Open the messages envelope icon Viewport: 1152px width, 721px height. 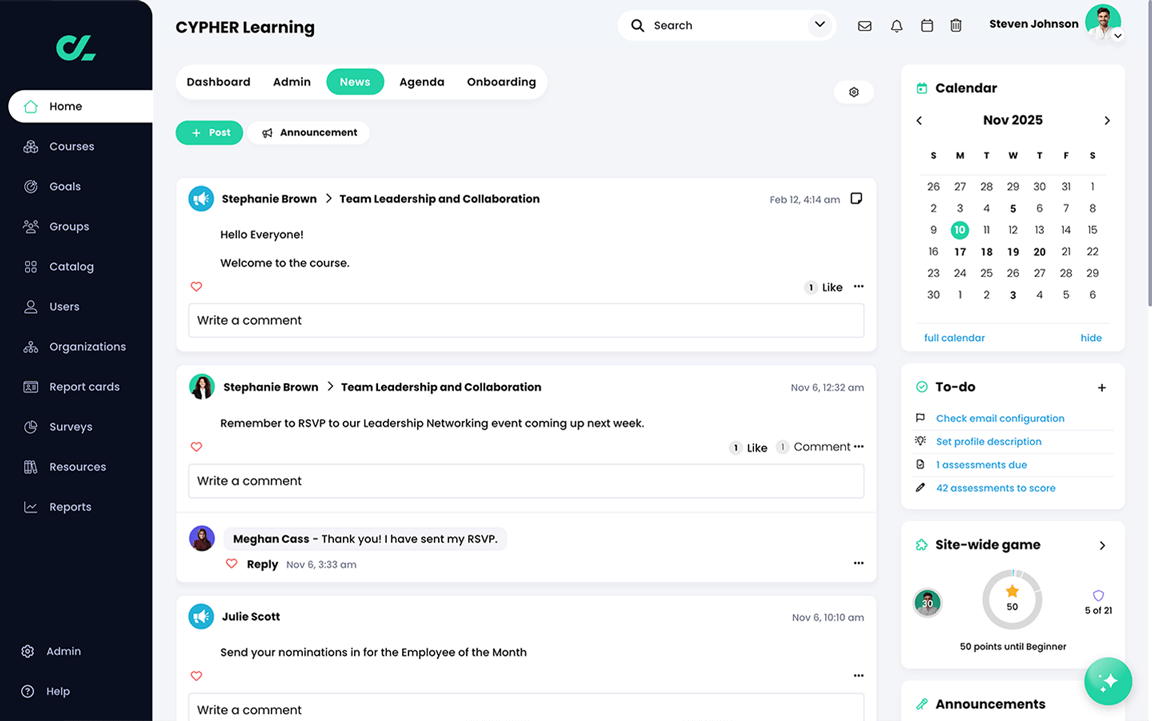865,26
